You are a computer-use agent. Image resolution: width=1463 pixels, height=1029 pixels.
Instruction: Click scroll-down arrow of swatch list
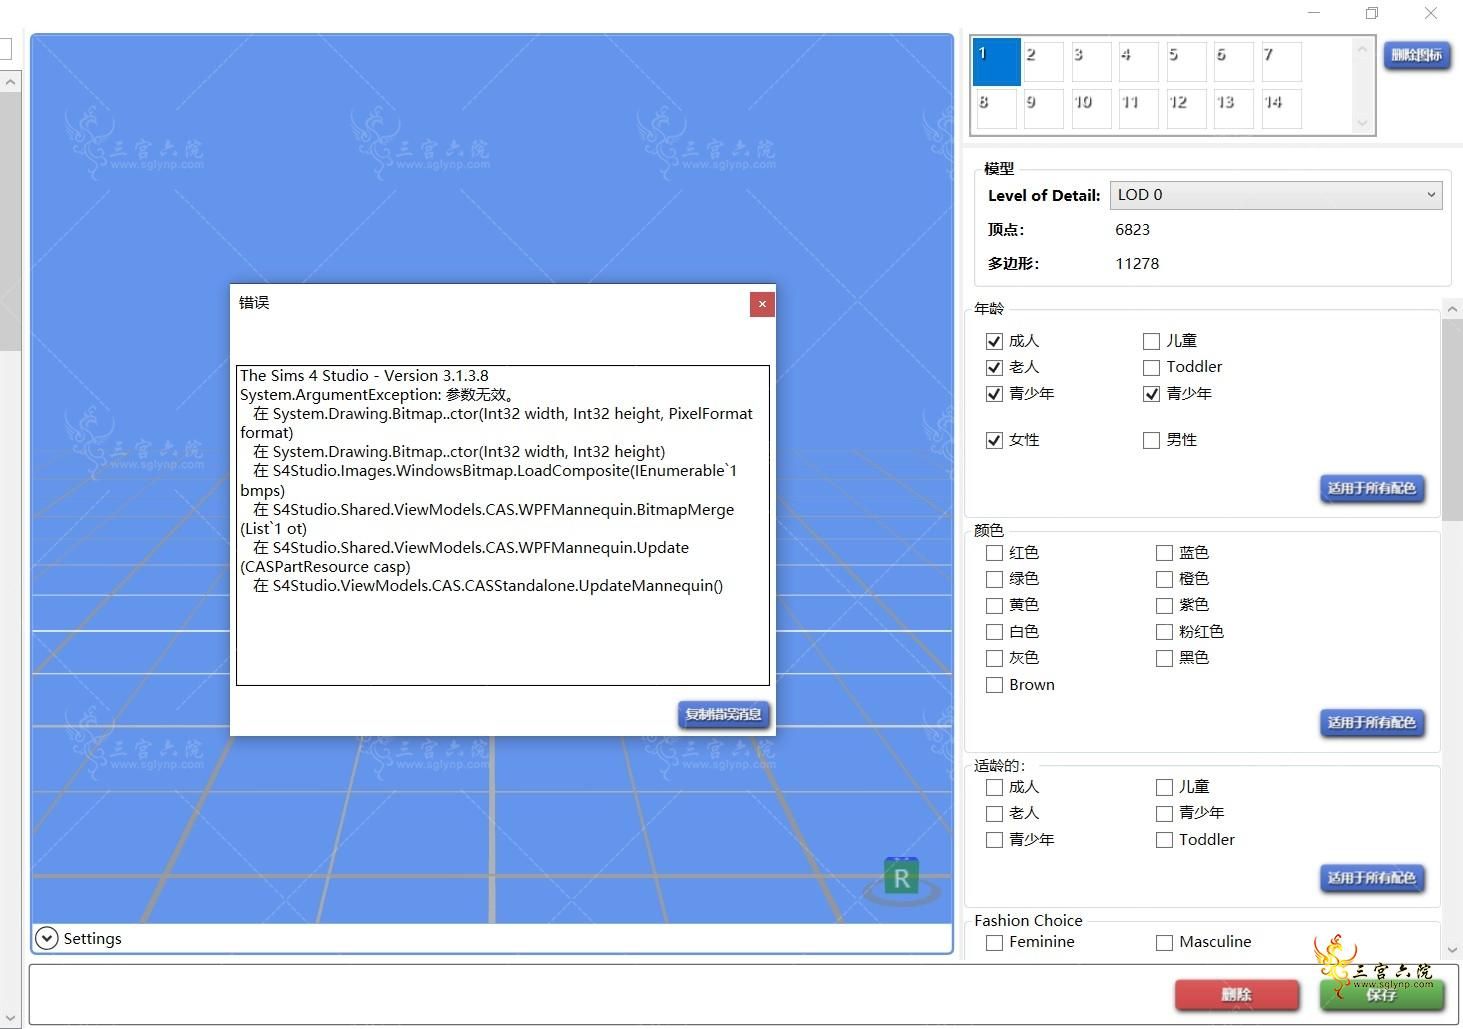point(1361,123)
